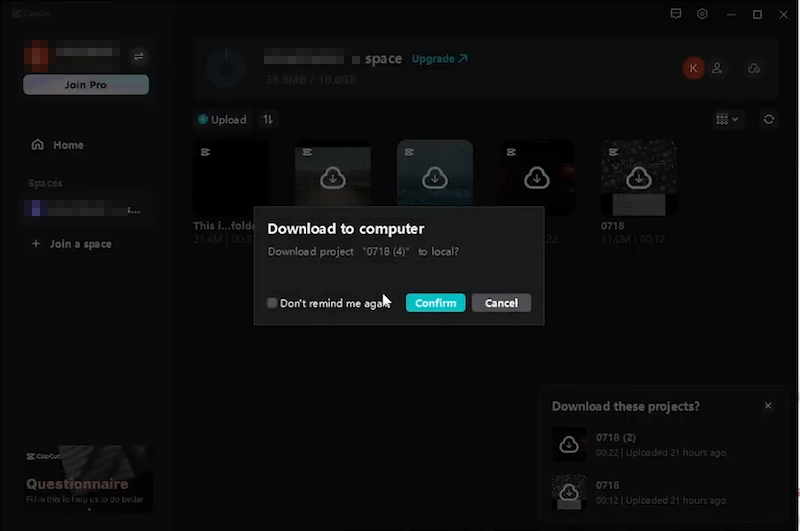Open the feedback message icon in title bar
Image resolution: width=800 pixels, height=531 pixels.
[676, 14]
